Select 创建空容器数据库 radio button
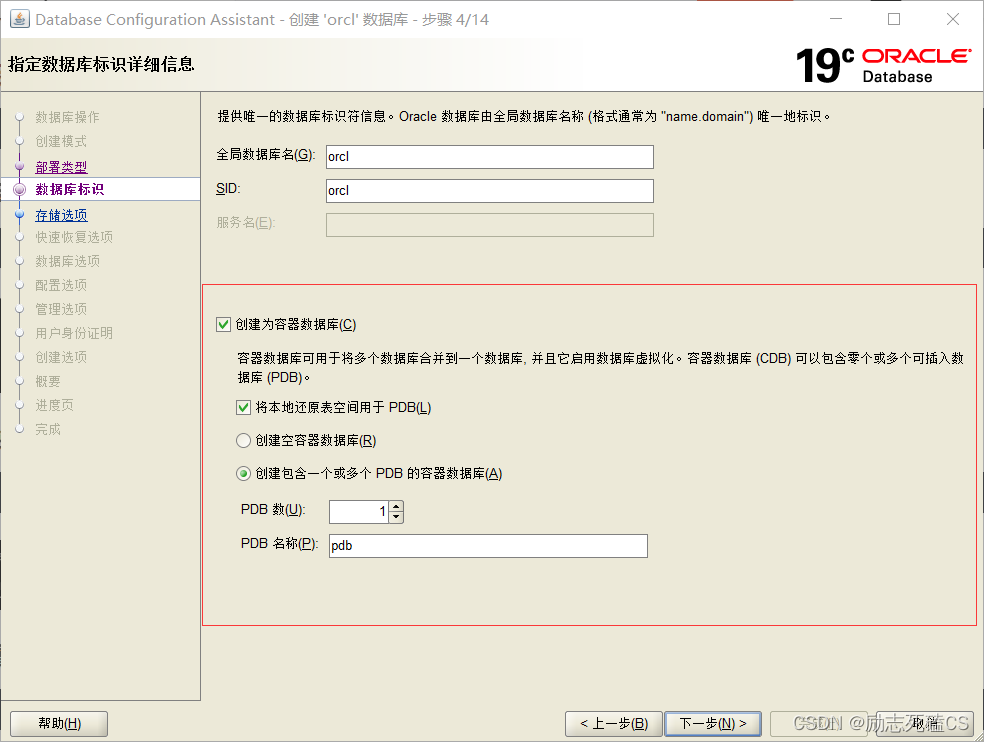 tap(243, 441)
